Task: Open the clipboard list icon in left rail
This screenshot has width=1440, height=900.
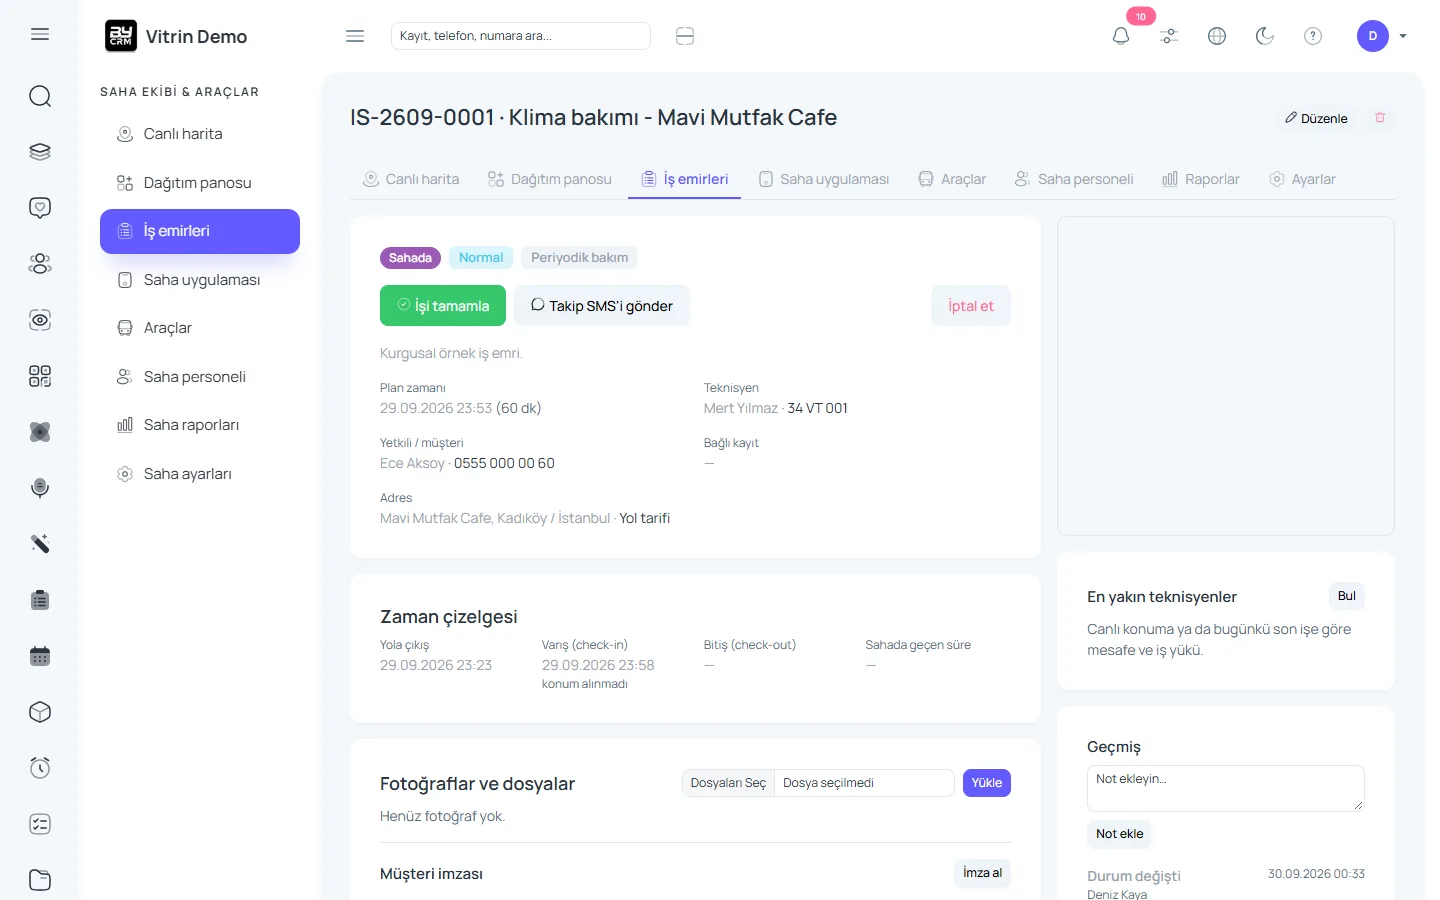Action: [x=40, y=600]
